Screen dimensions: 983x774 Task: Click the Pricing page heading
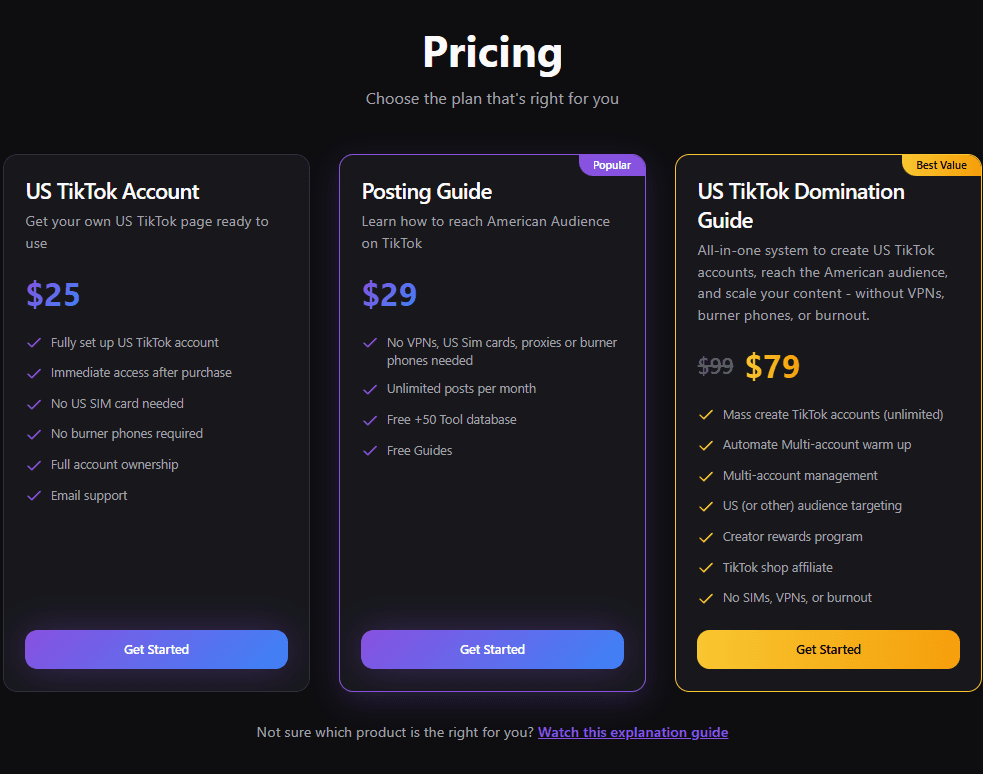click(x=492, y=52)
